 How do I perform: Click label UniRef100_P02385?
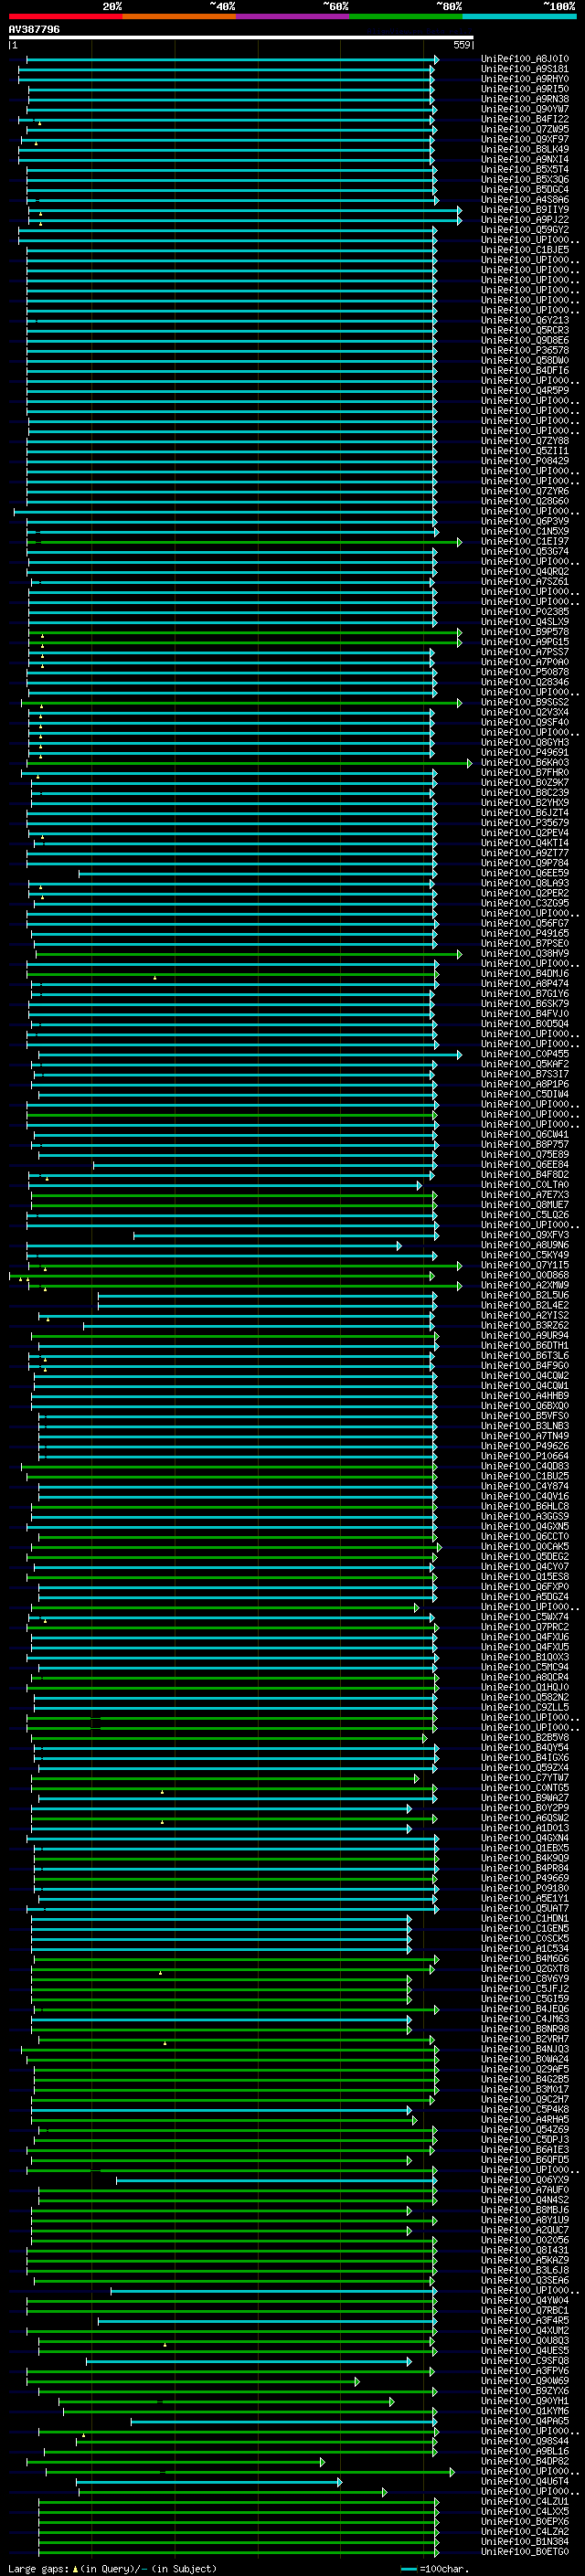pos(525,611)
